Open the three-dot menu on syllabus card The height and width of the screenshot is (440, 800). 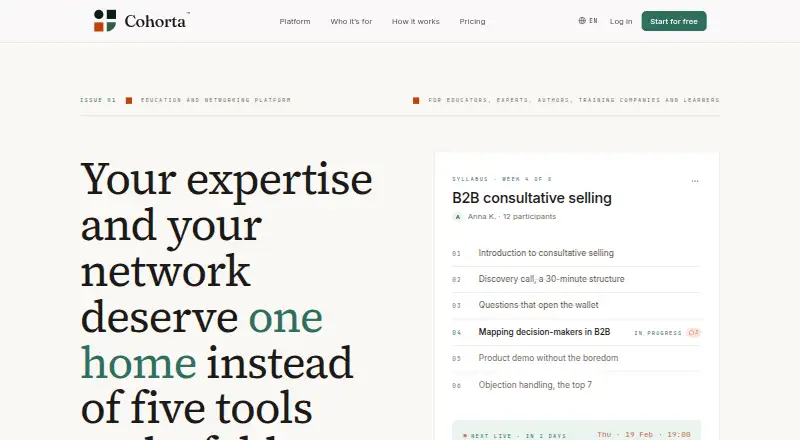click(695, 181)
